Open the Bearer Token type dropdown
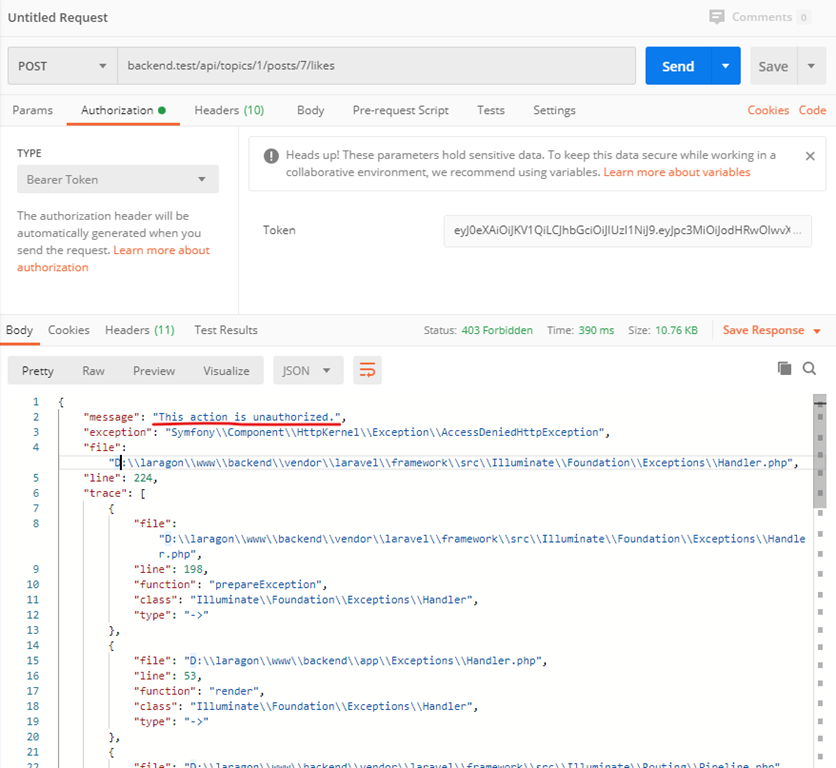Image resolution: width=836 pixels, height=768 pixels. coord(117,180)
